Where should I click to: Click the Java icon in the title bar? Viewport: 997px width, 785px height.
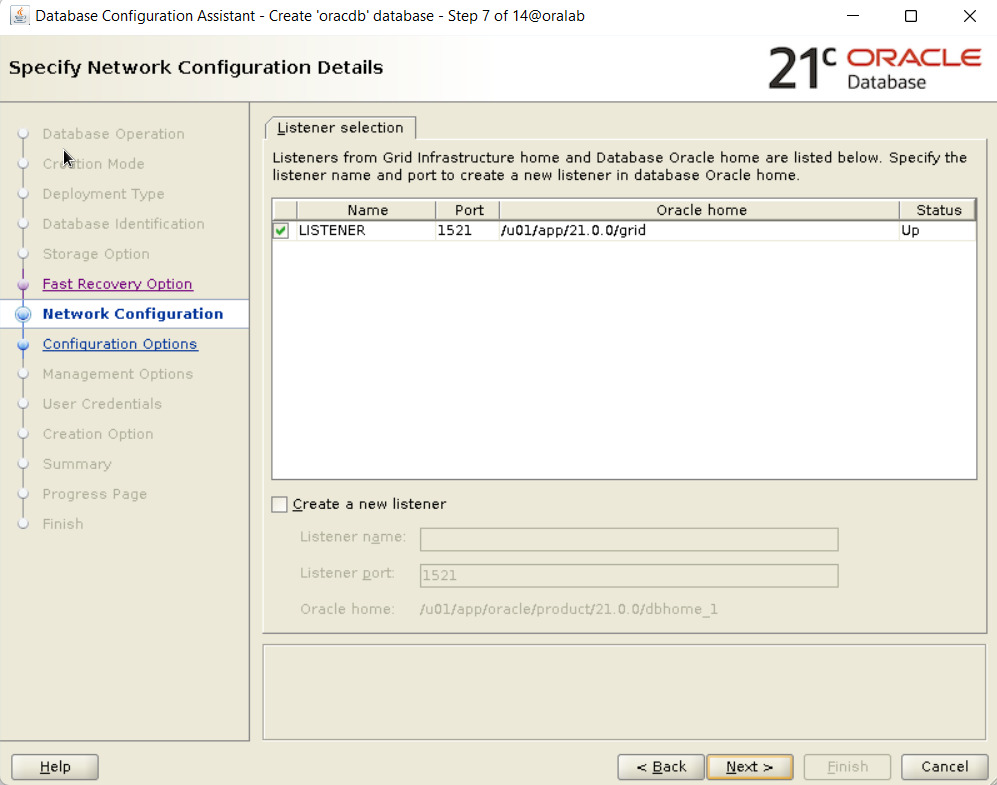click(19, 16)
